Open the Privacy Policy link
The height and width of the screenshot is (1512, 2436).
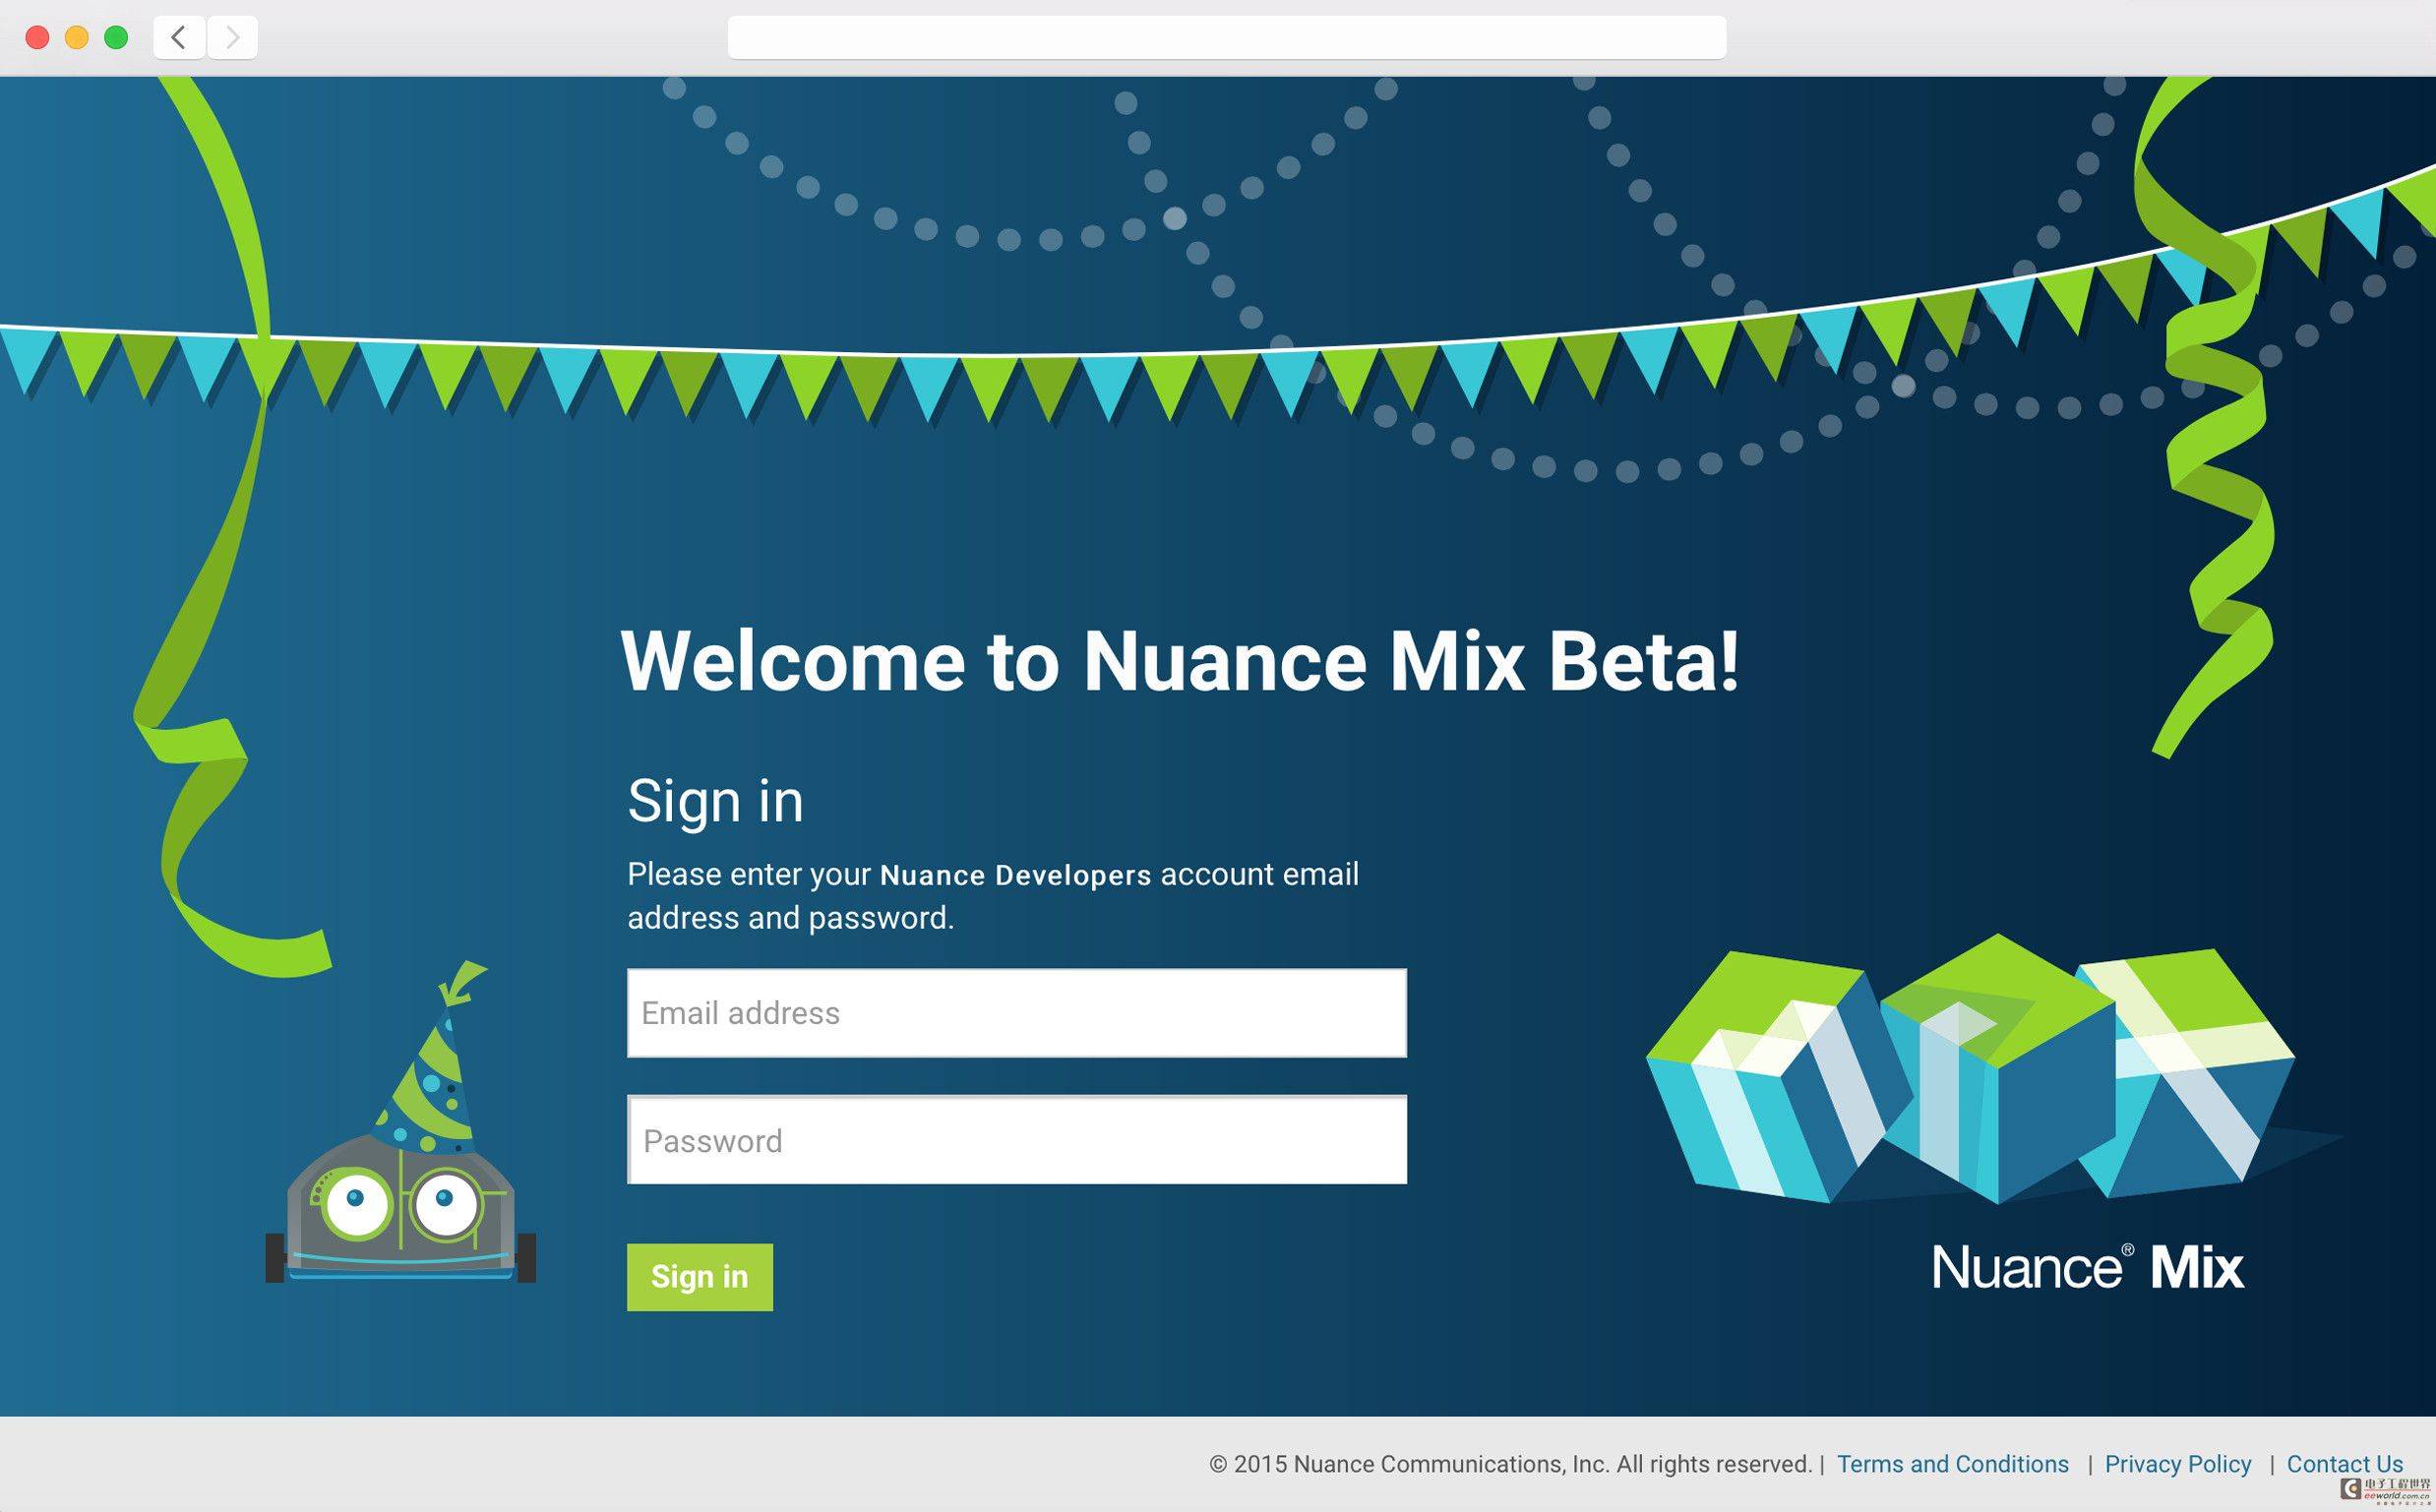(2178, 1464)
